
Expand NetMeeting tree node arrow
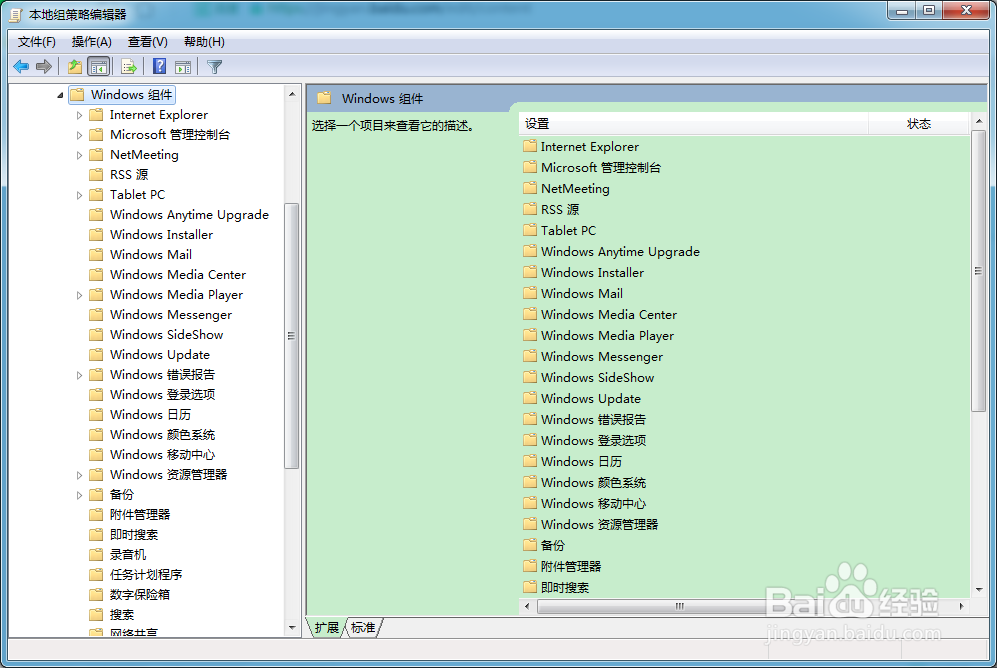[79, 156]
